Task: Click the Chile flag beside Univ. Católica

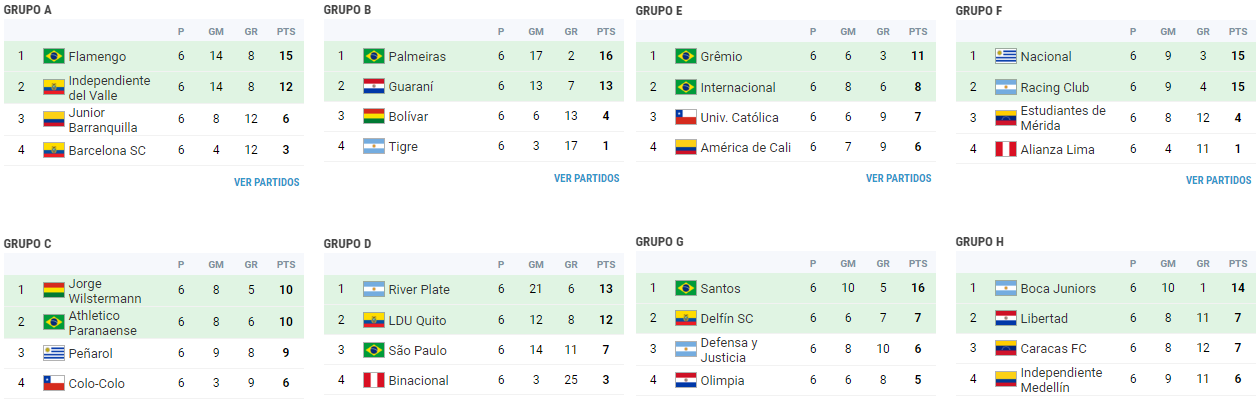Action: pos(686,118)
